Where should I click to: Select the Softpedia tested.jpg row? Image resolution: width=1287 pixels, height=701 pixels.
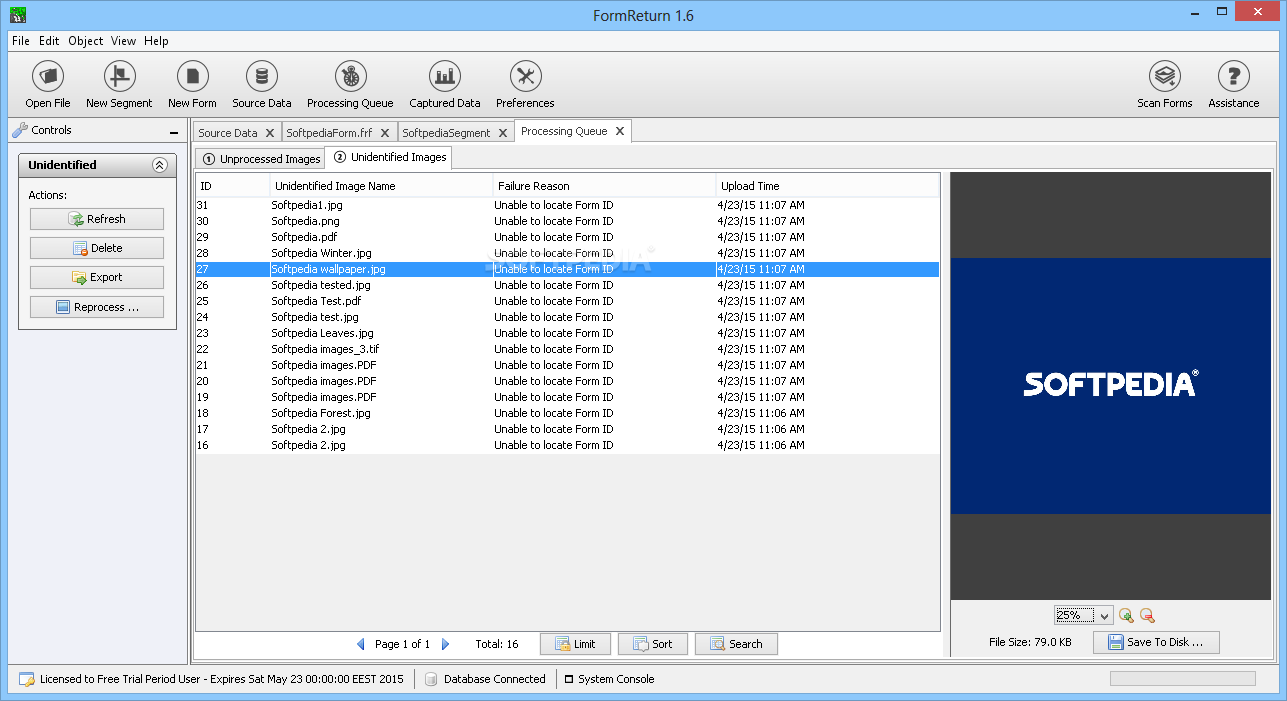[x=567, y=285]
